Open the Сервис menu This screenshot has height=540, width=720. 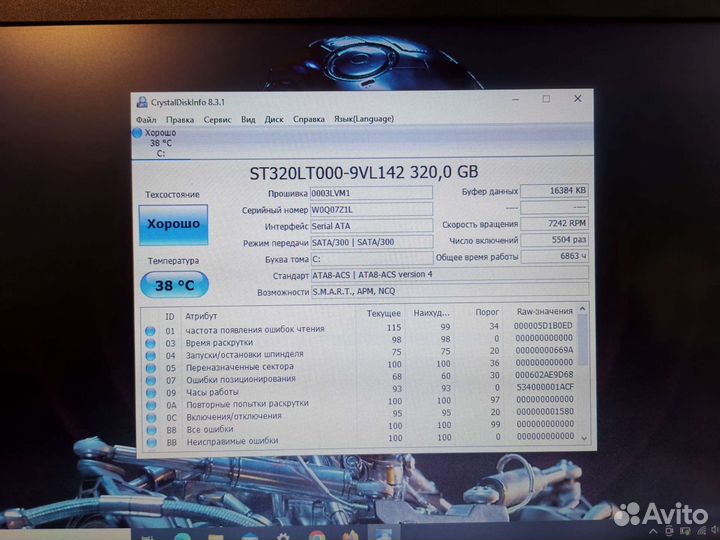pyautogui.click(x=217, y=119)
